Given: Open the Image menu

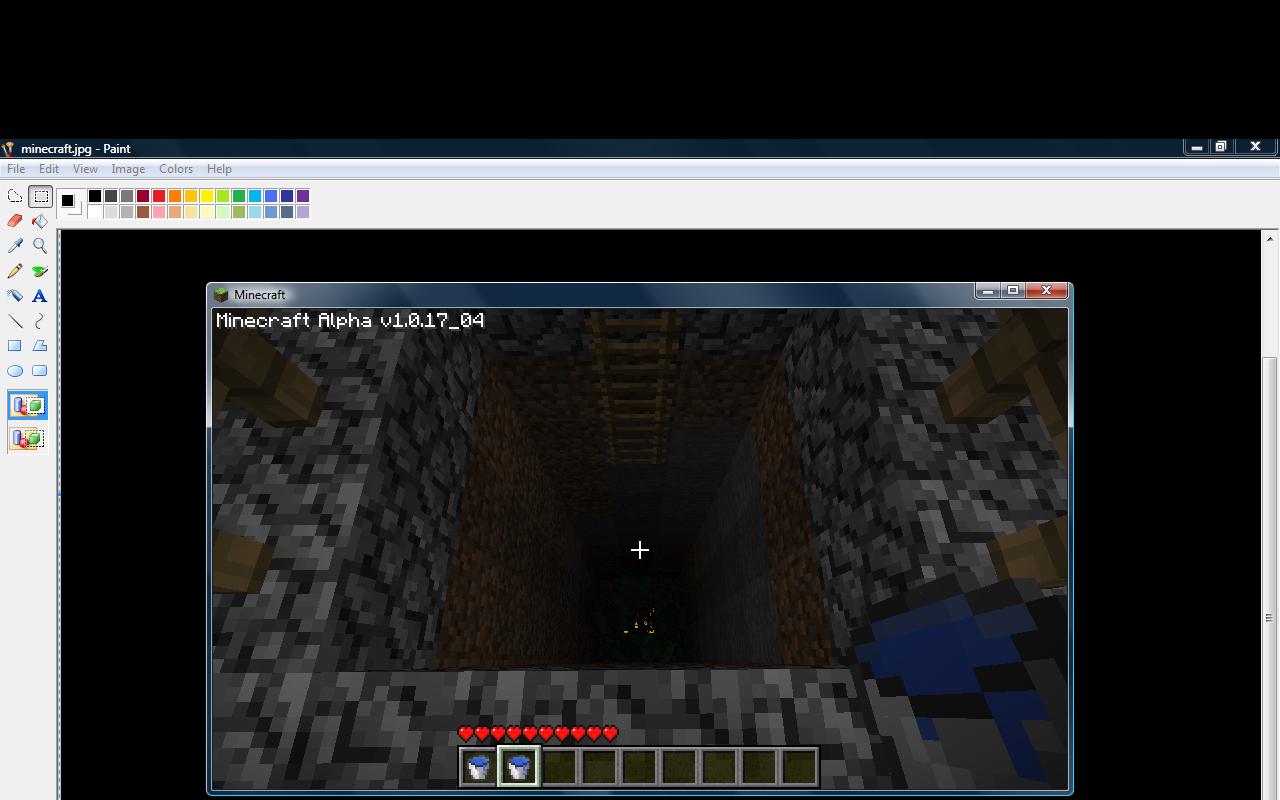Looking at the screenshot, I should click(x=128, y=169).
